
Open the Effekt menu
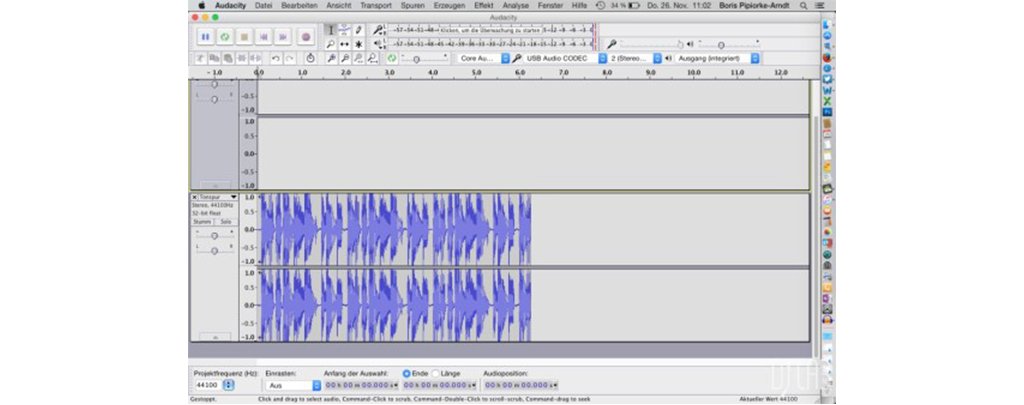[483, 5]
